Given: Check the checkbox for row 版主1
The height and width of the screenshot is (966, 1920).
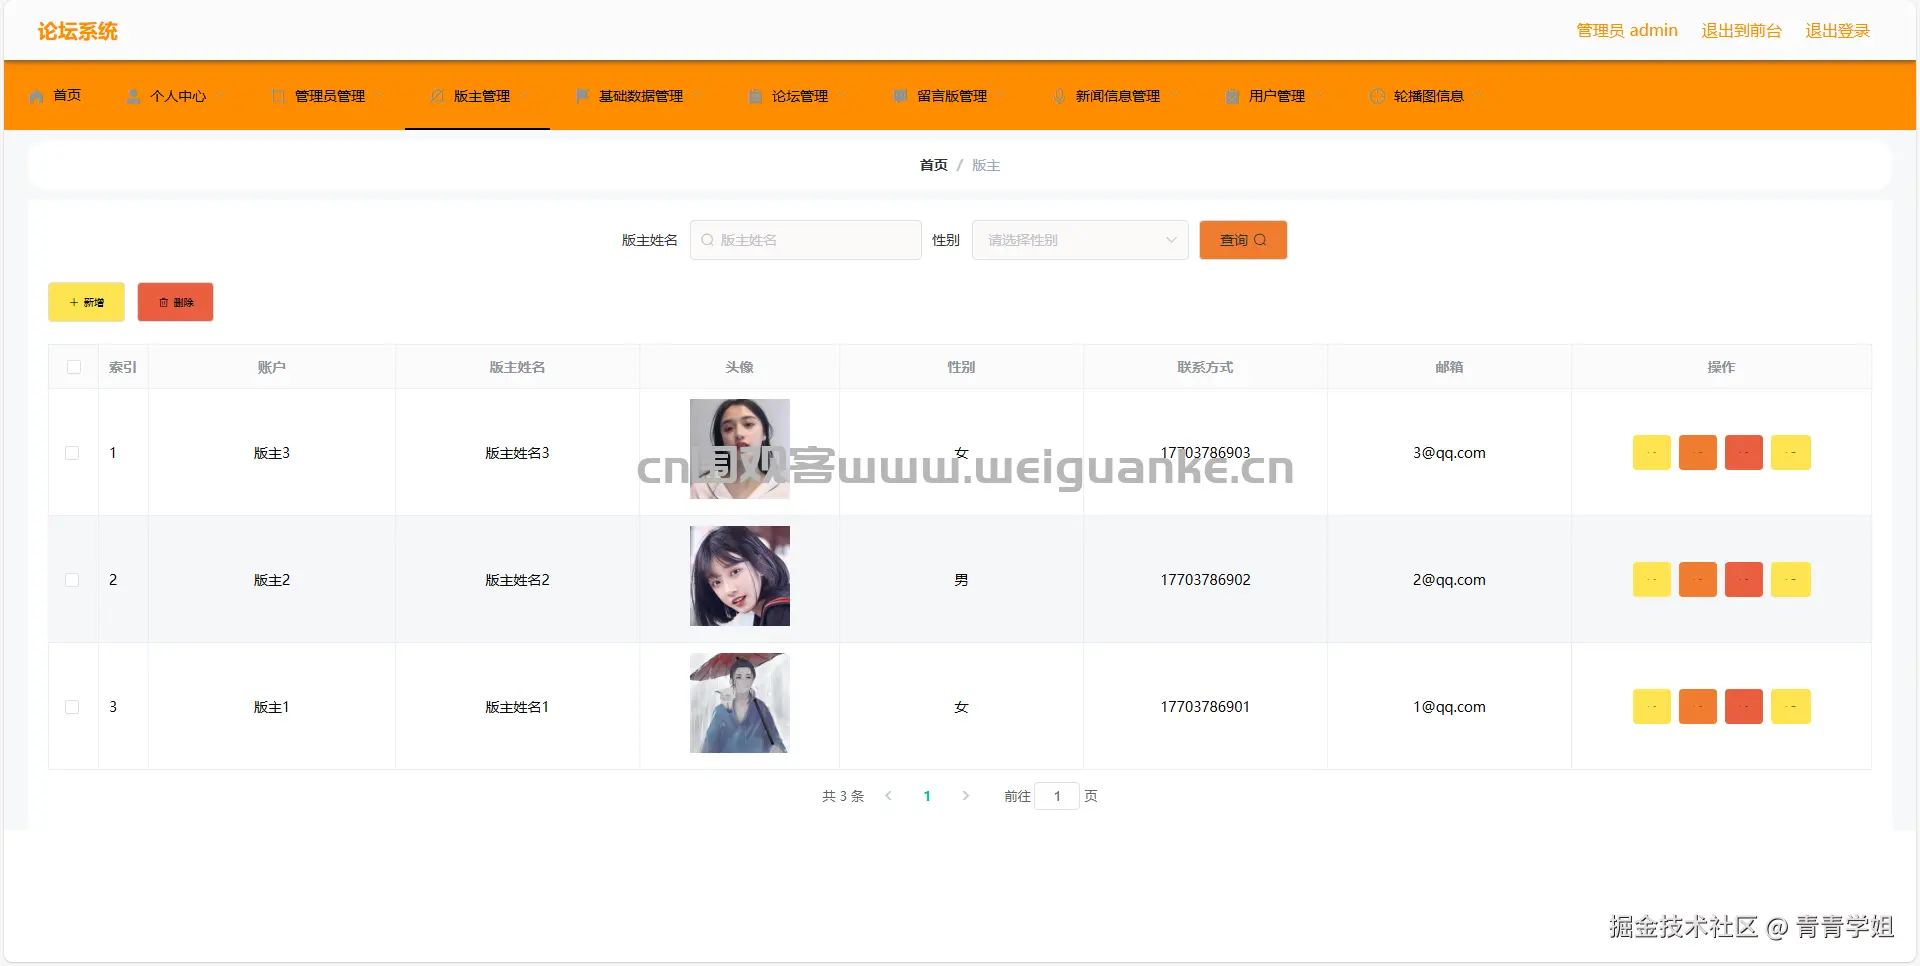Looking at the screenshot, I should click(72, 707).
